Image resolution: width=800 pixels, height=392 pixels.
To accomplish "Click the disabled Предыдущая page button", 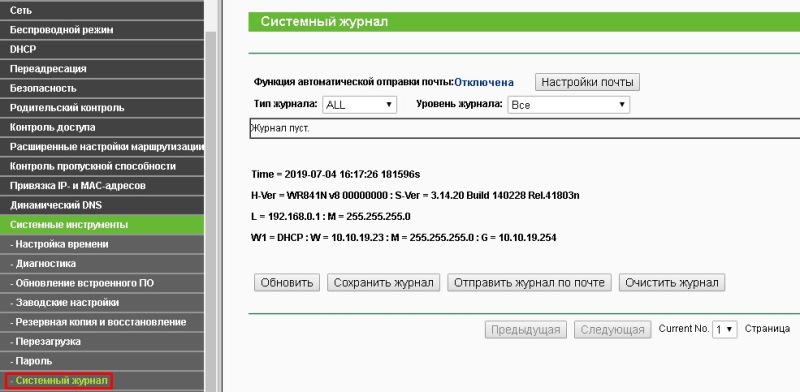I will [x=526, y=330].
